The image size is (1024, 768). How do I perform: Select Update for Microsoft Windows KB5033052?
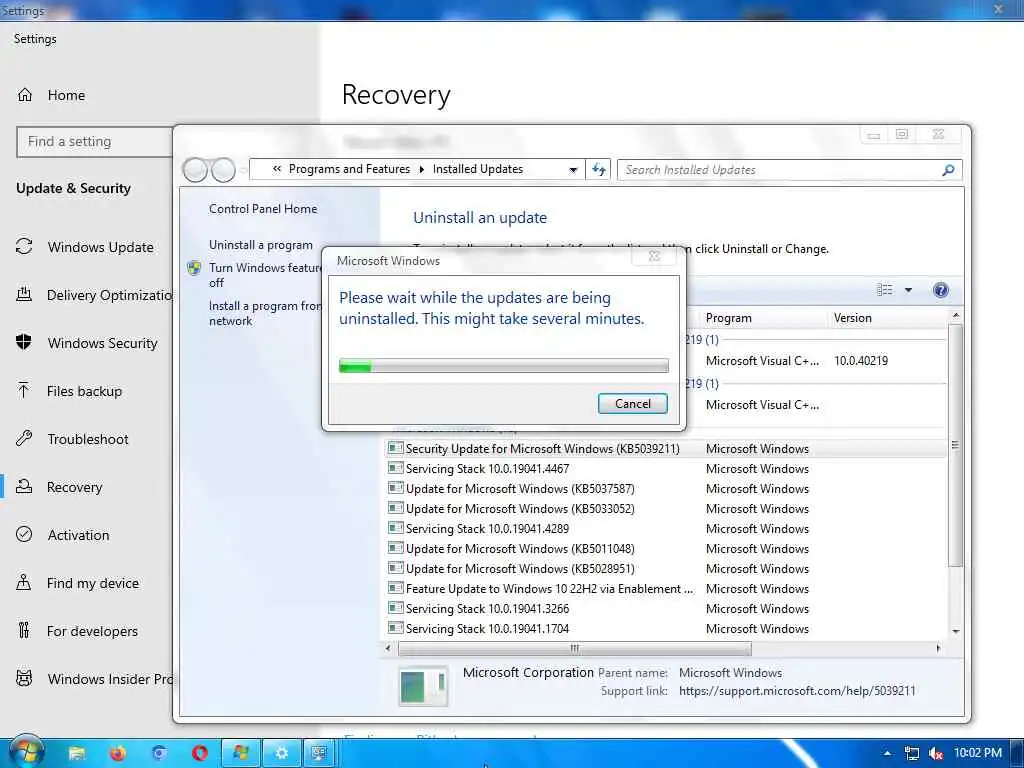666,509
